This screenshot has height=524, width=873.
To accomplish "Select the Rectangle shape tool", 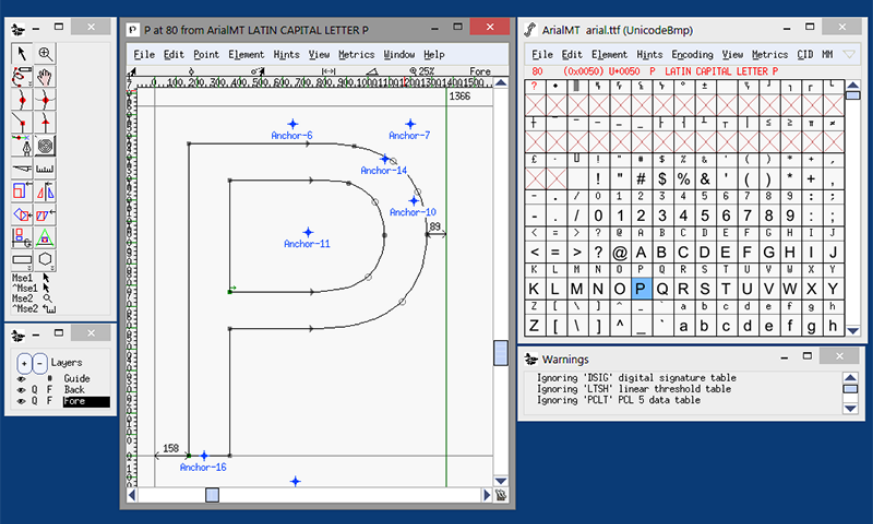I will (x=22, y=260).
